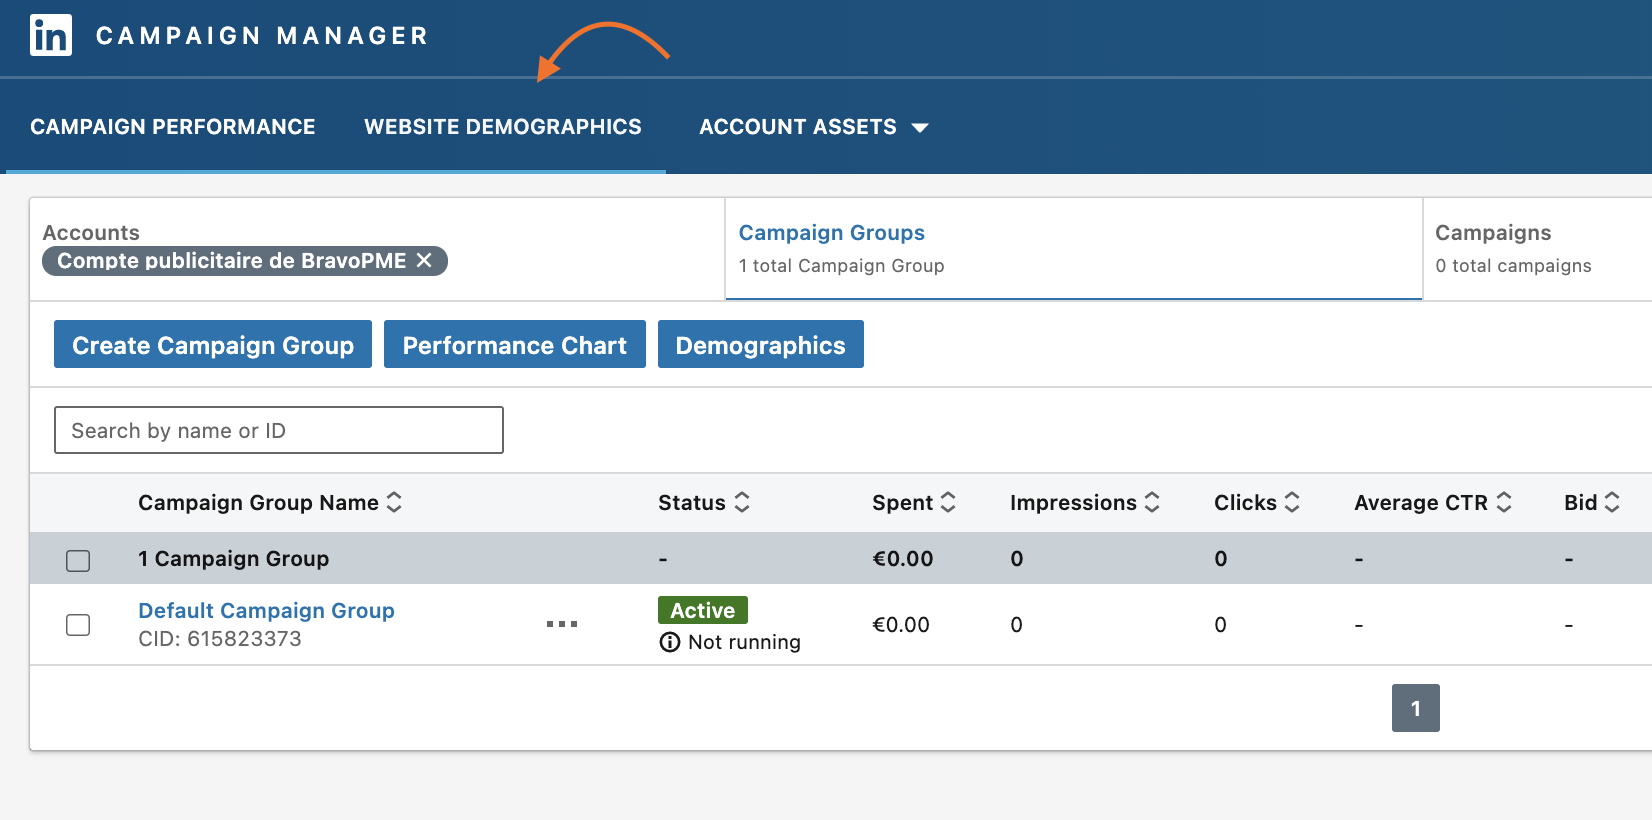Remove the Compte publicitaire de BravoPME filter
The width and height of the screenshot is (1652, 820).
coord(424,260)
